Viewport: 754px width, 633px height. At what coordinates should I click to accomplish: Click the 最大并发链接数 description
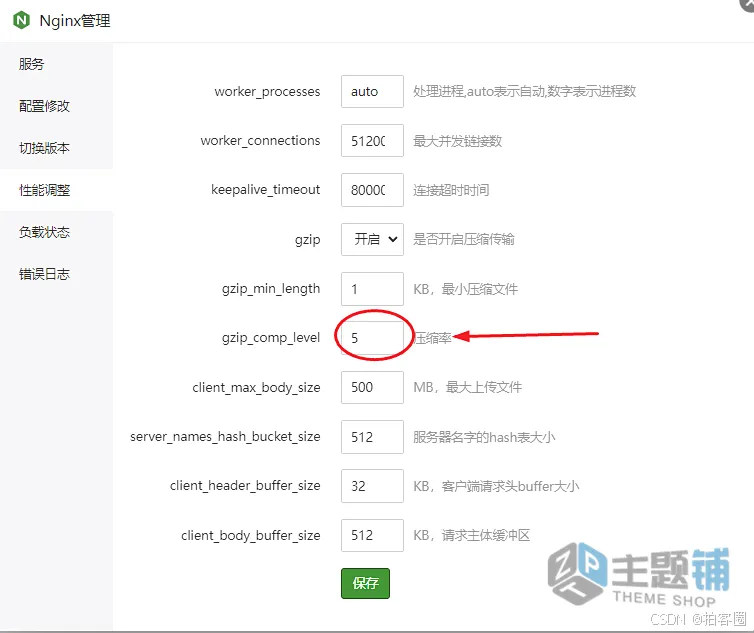tap(458, 141)
